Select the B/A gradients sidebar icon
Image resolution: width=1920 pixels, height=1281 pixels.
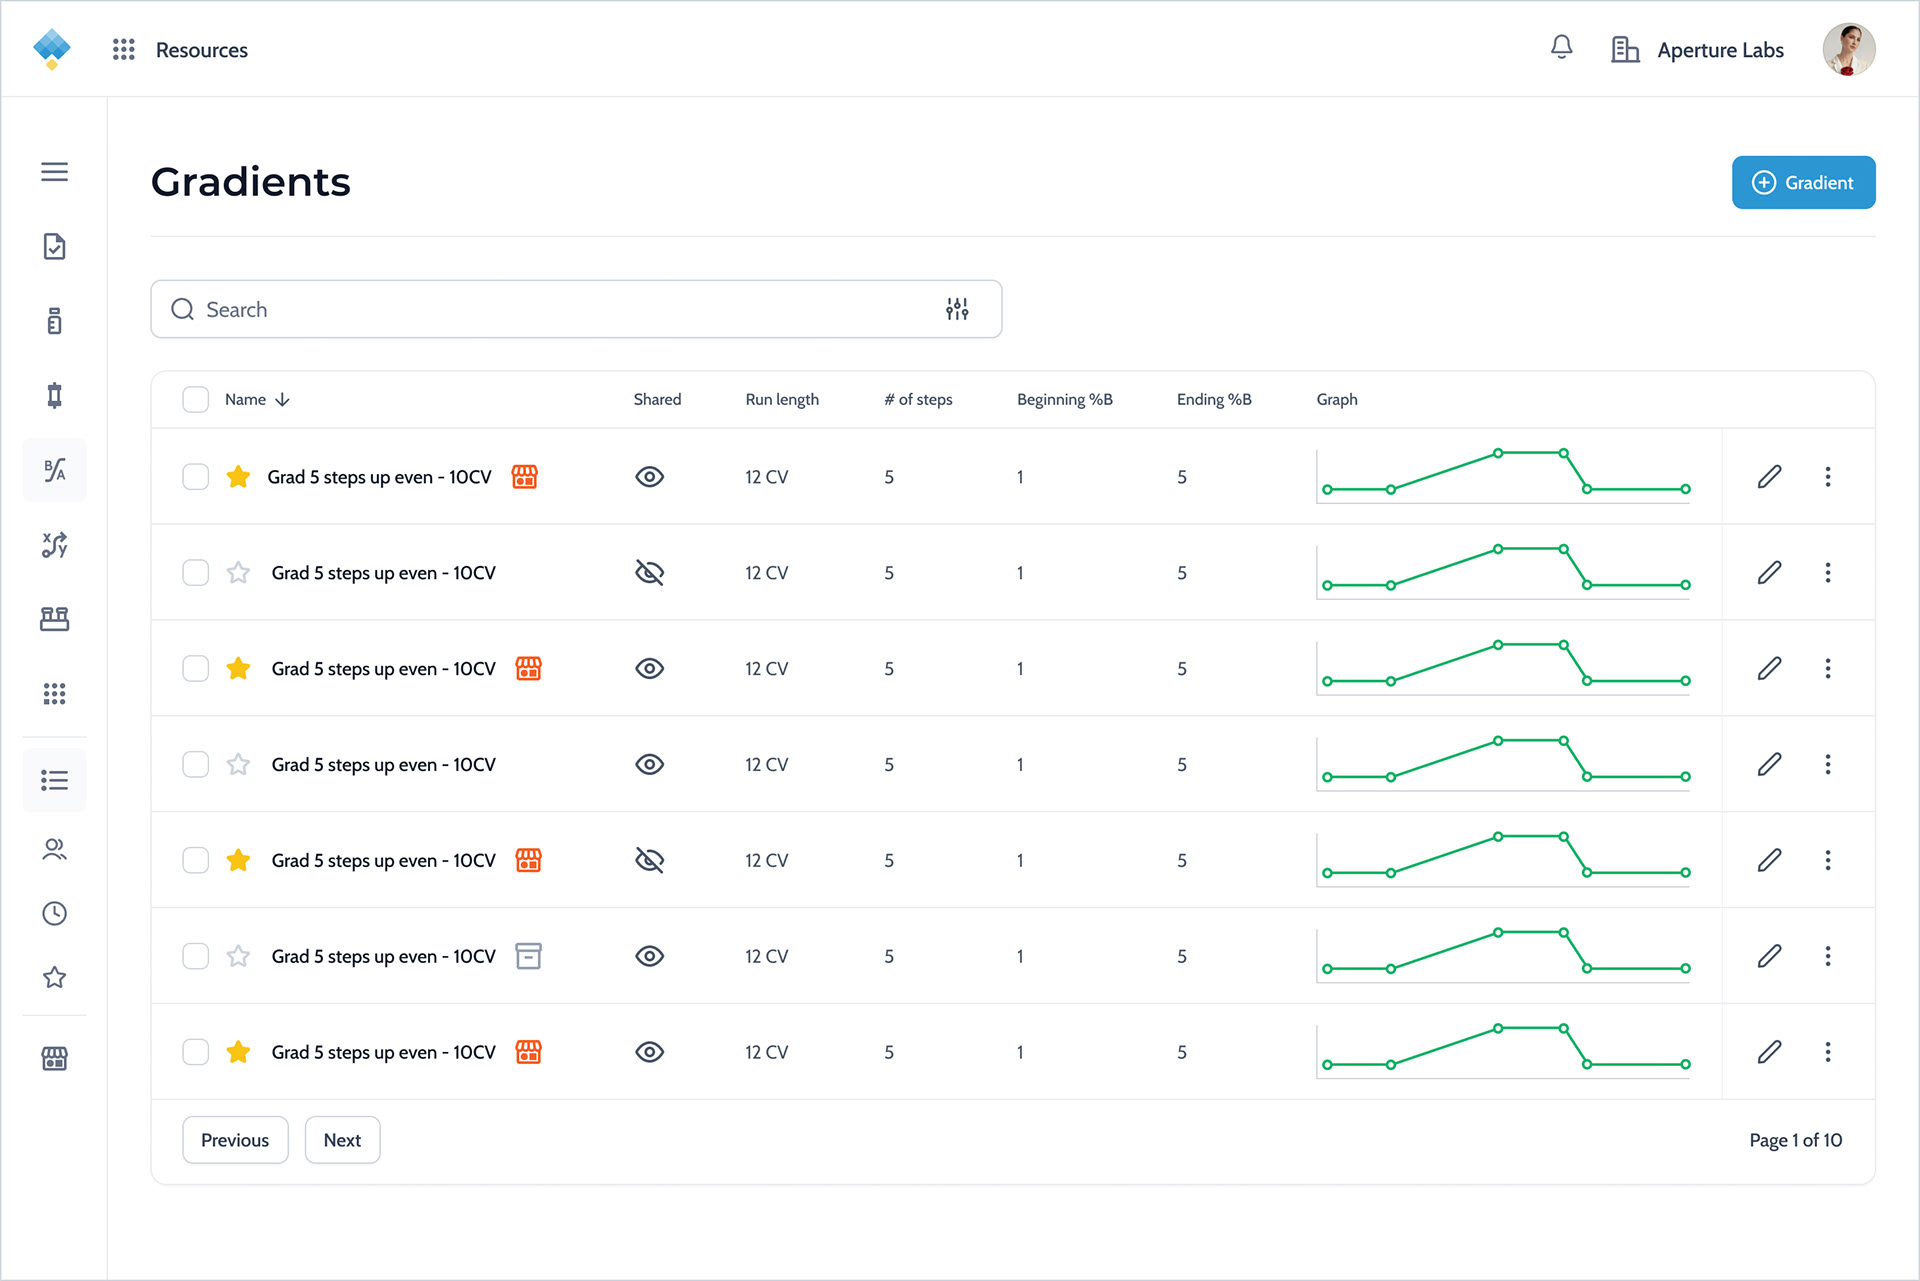[55, 470]
